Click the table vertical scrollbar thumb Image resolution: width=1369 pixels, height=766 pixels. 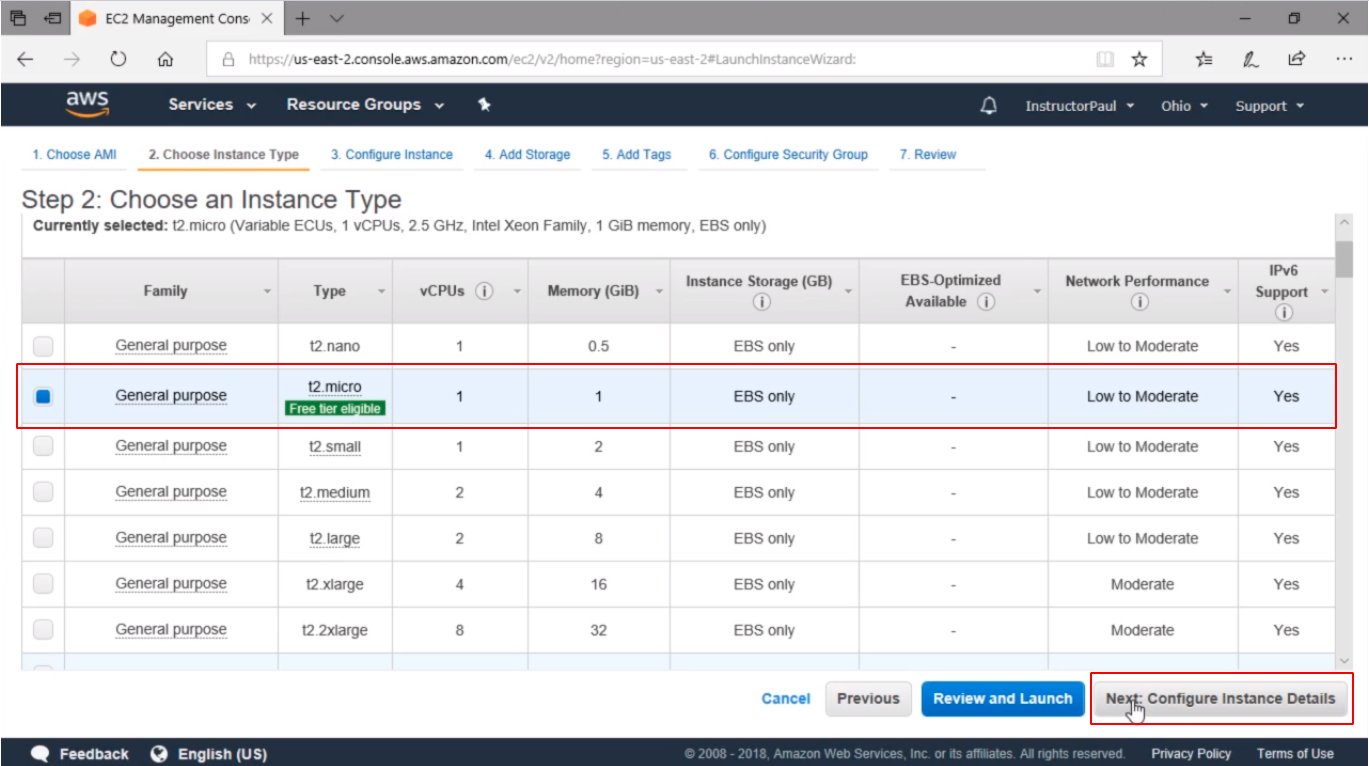click(1344, 258)
